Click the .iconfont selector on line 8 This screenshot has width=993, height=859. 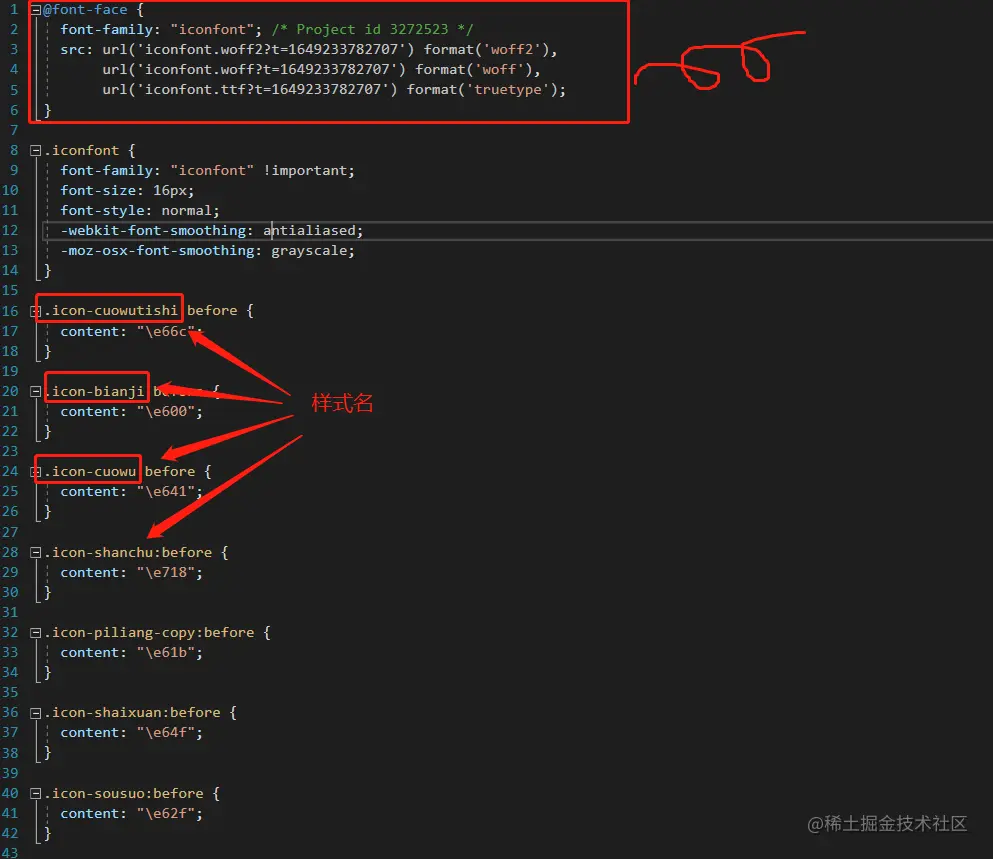82,151
